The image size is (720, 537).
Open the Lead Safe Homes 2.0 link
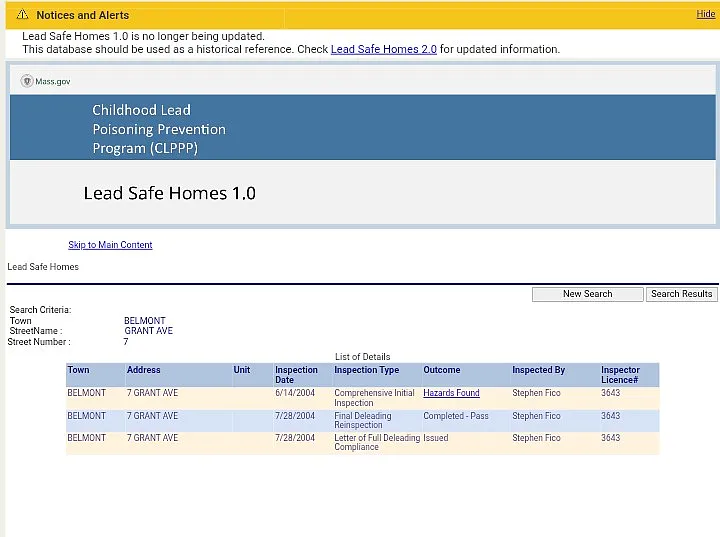tap(383, 49)
